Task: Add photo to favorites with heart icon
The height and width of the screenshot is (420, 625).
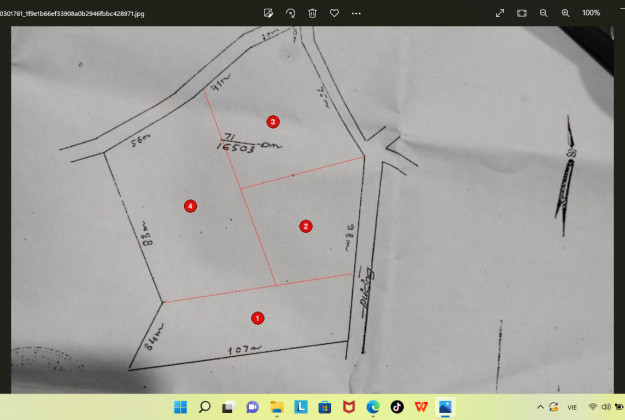Action: pos(334,13)
